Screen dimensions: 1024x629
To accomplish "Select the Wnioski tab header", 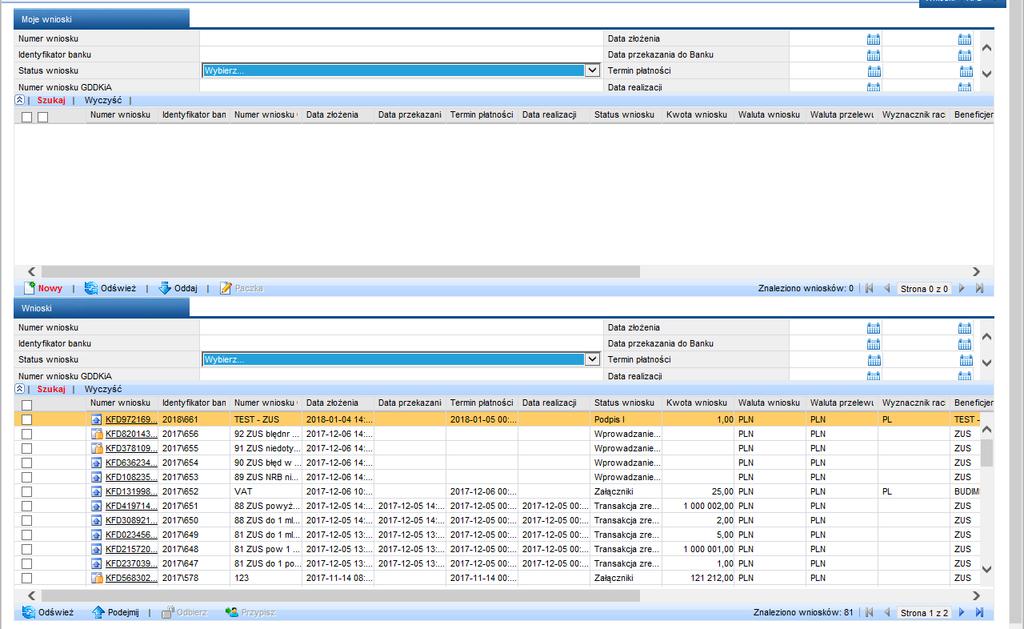I will point(101,308).
